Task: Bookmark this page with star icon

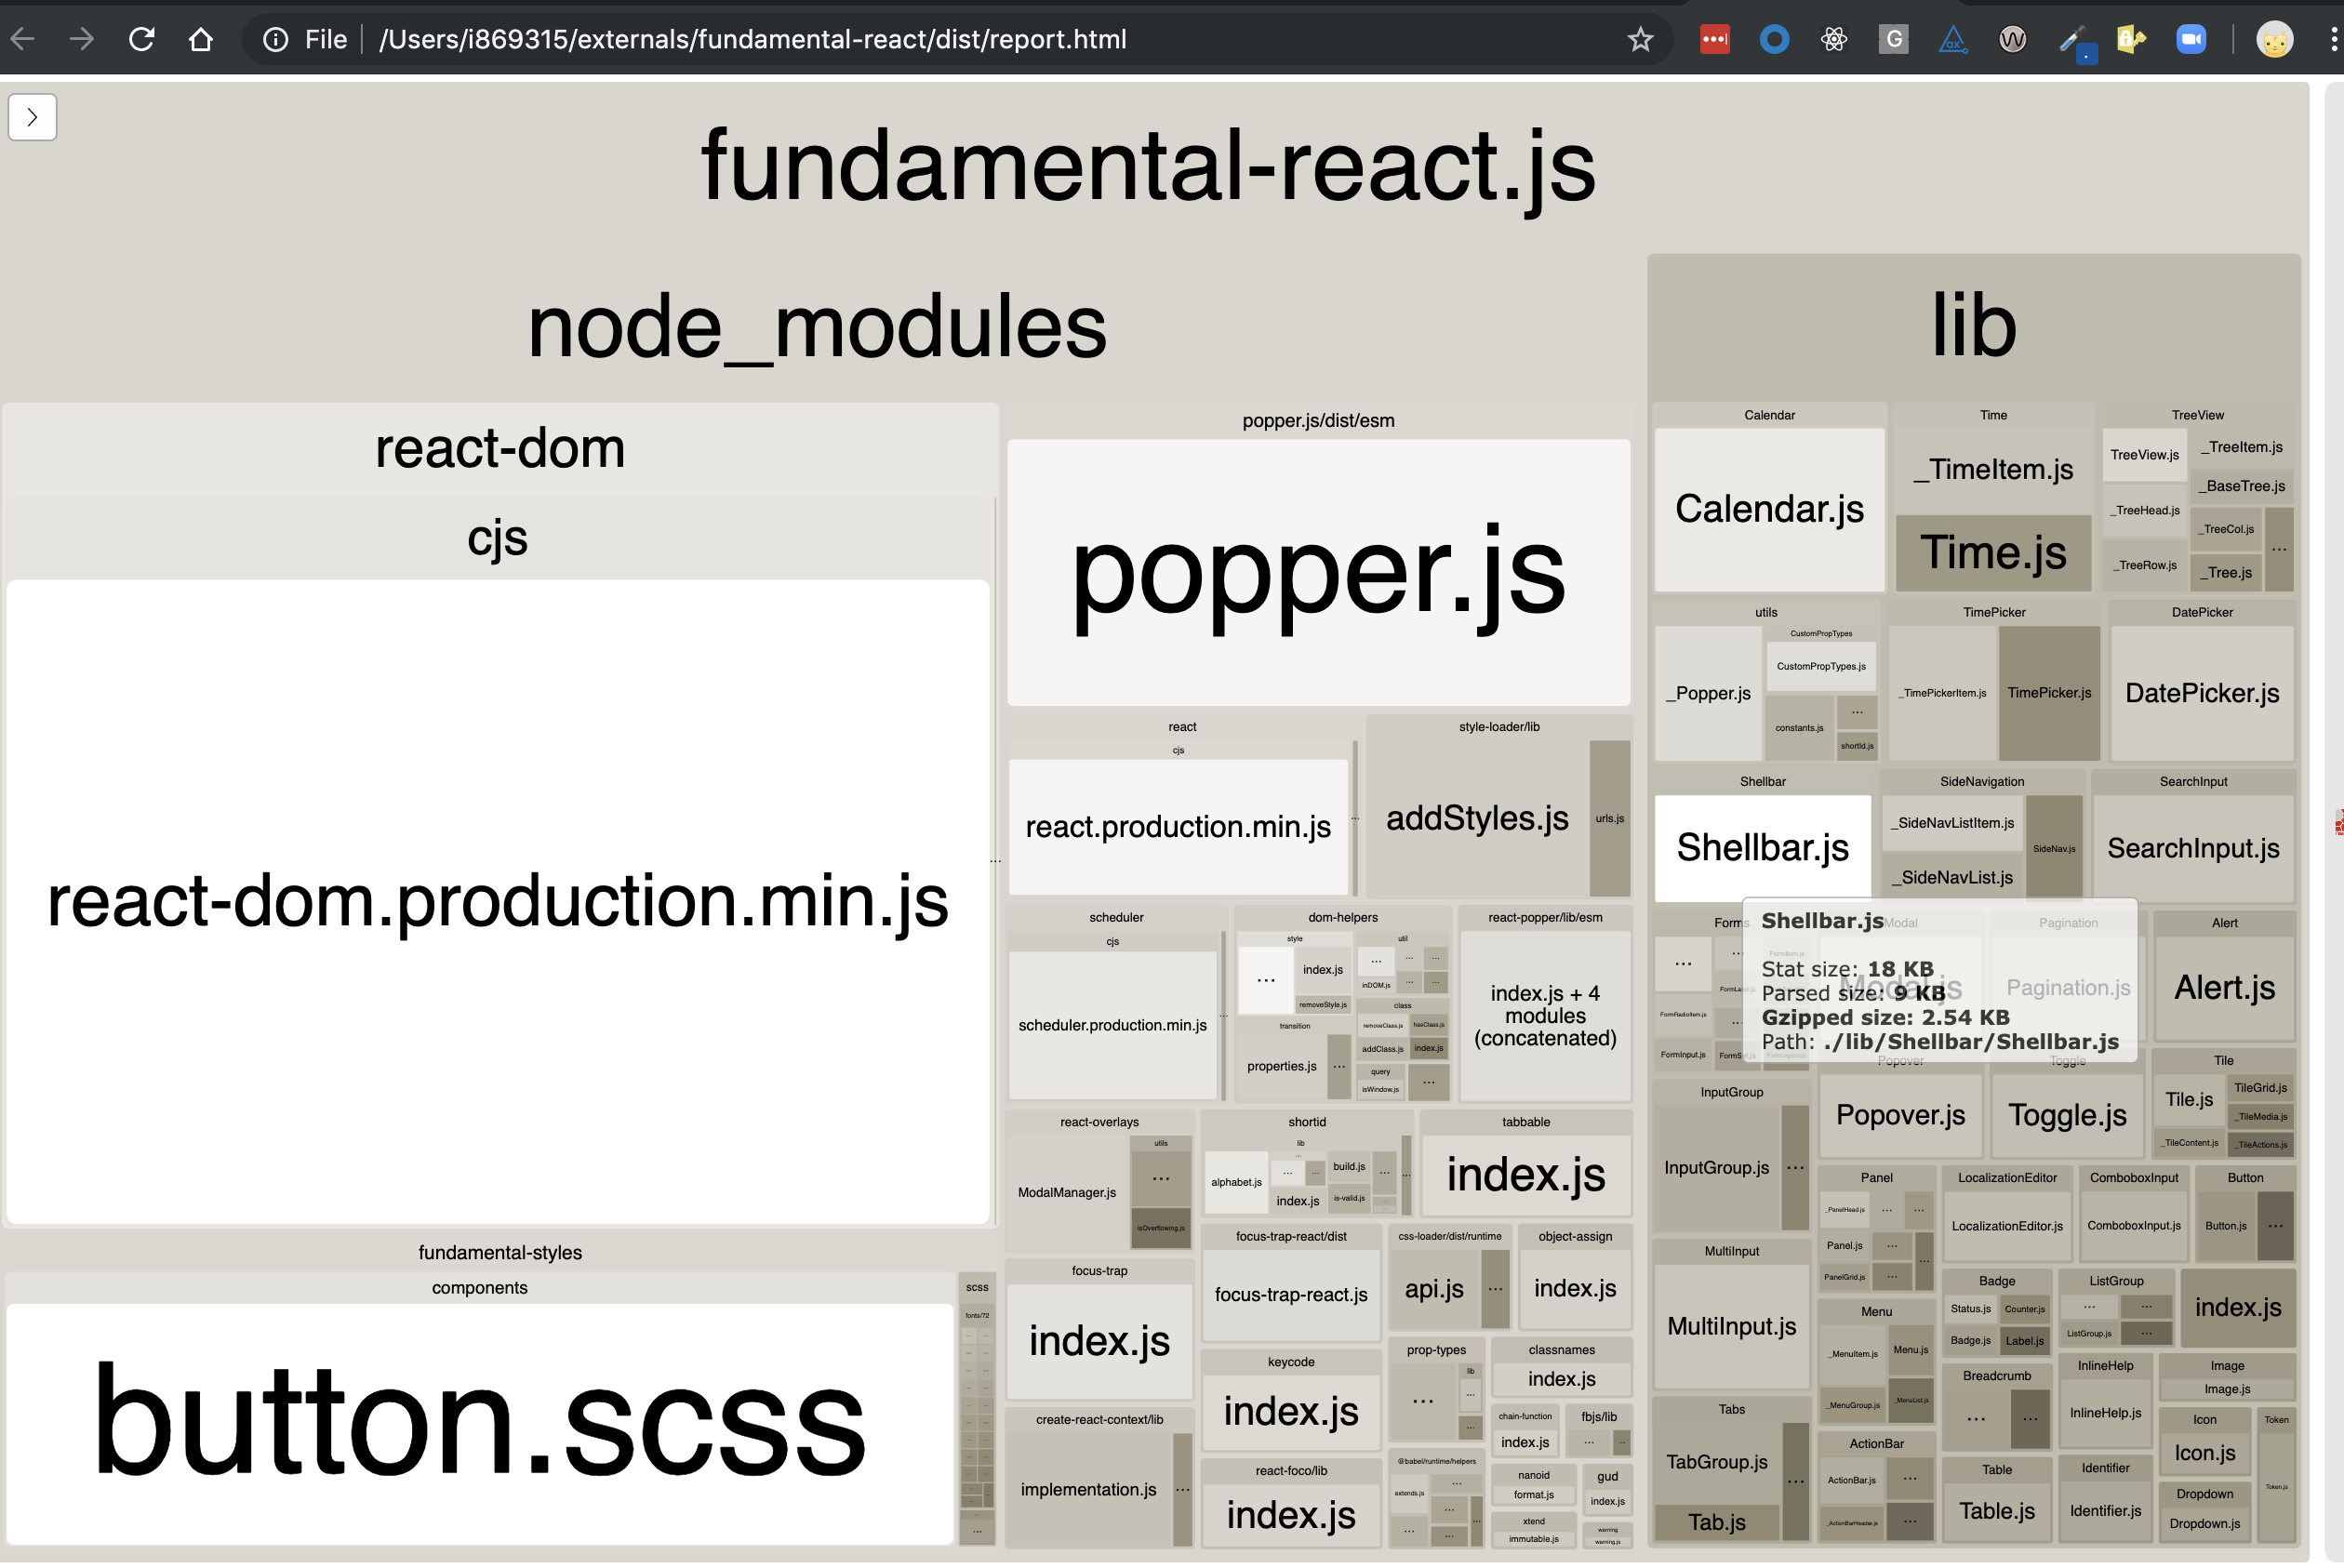Action: point(1640,40)
